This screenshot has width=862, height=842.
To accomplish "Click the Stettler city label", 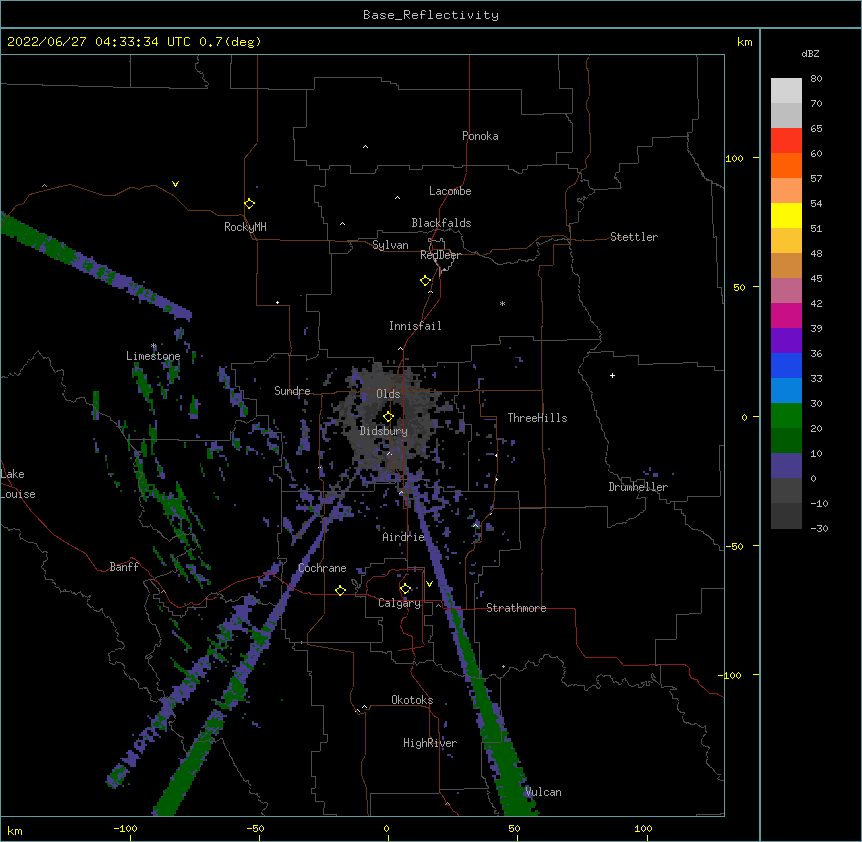I will coord(634,237).
